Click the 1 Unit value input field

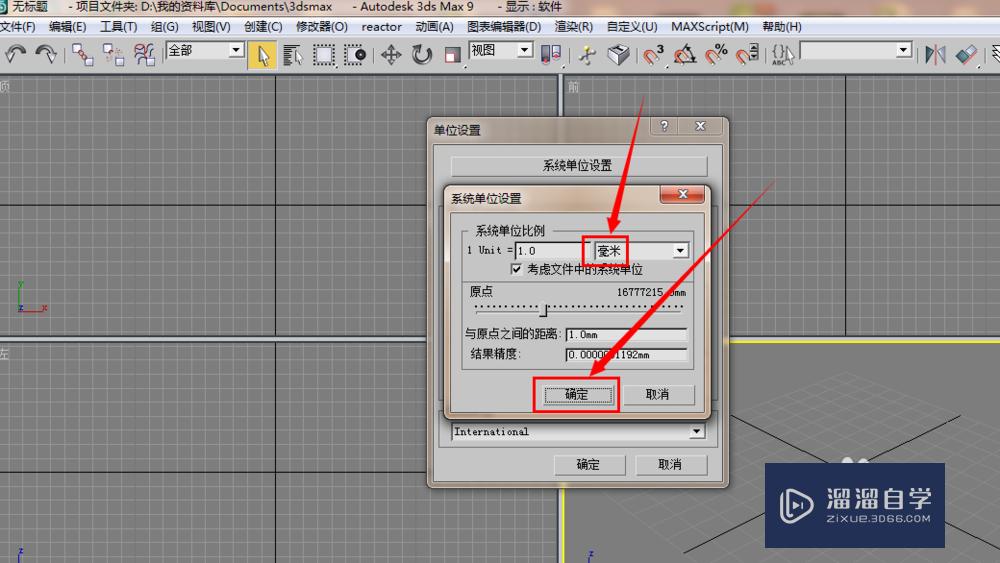click(552, 251)
